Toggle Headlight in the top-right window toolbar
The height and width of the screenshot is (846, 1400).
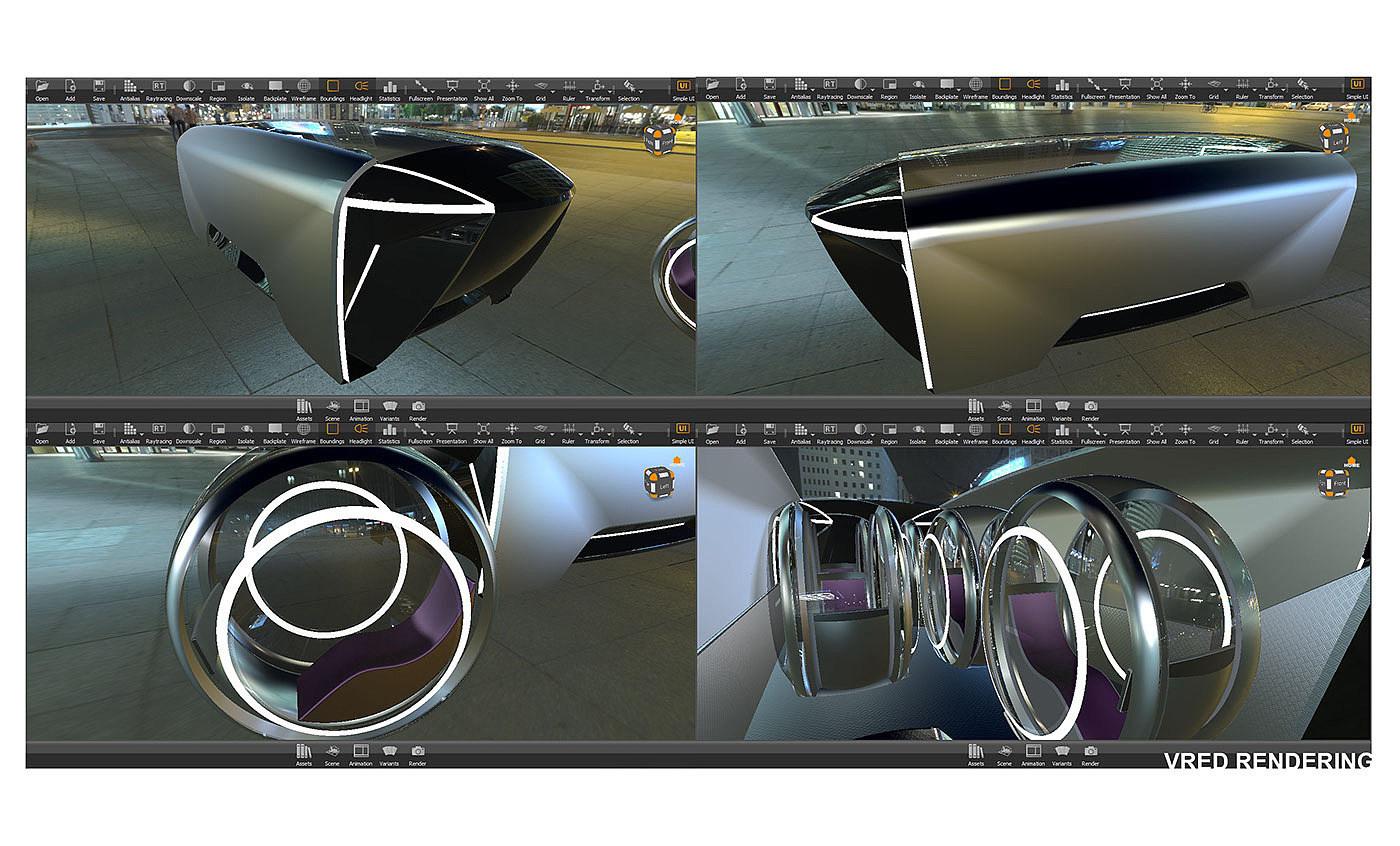1033,87
